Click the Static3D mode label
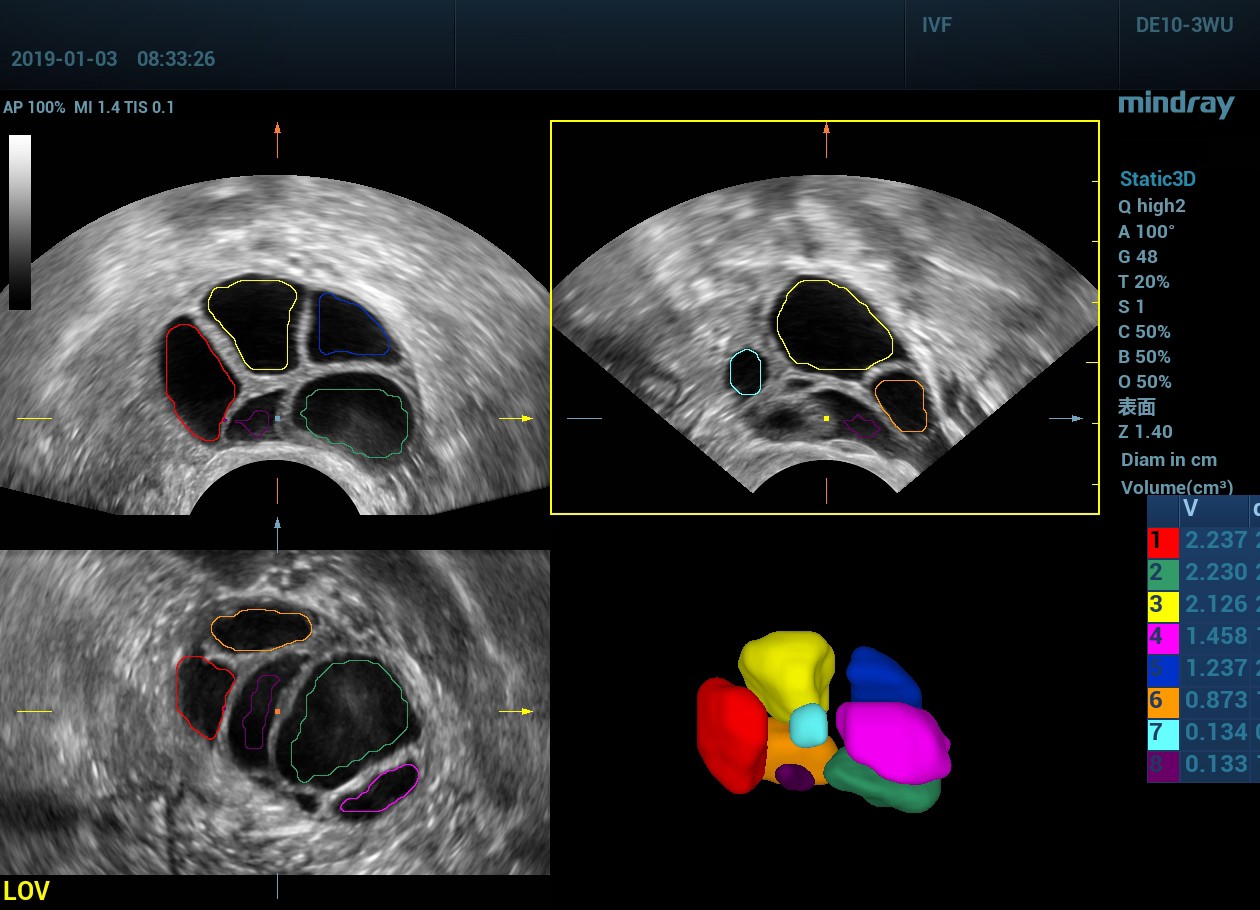 1157,180
